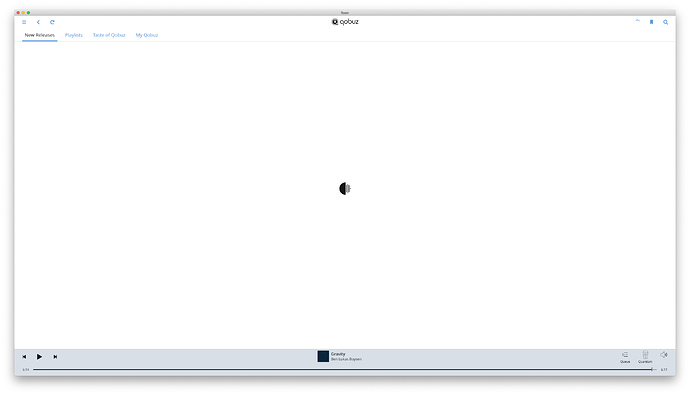Skip to the next track
690x394 pixels.
click(x=55, y=357)
